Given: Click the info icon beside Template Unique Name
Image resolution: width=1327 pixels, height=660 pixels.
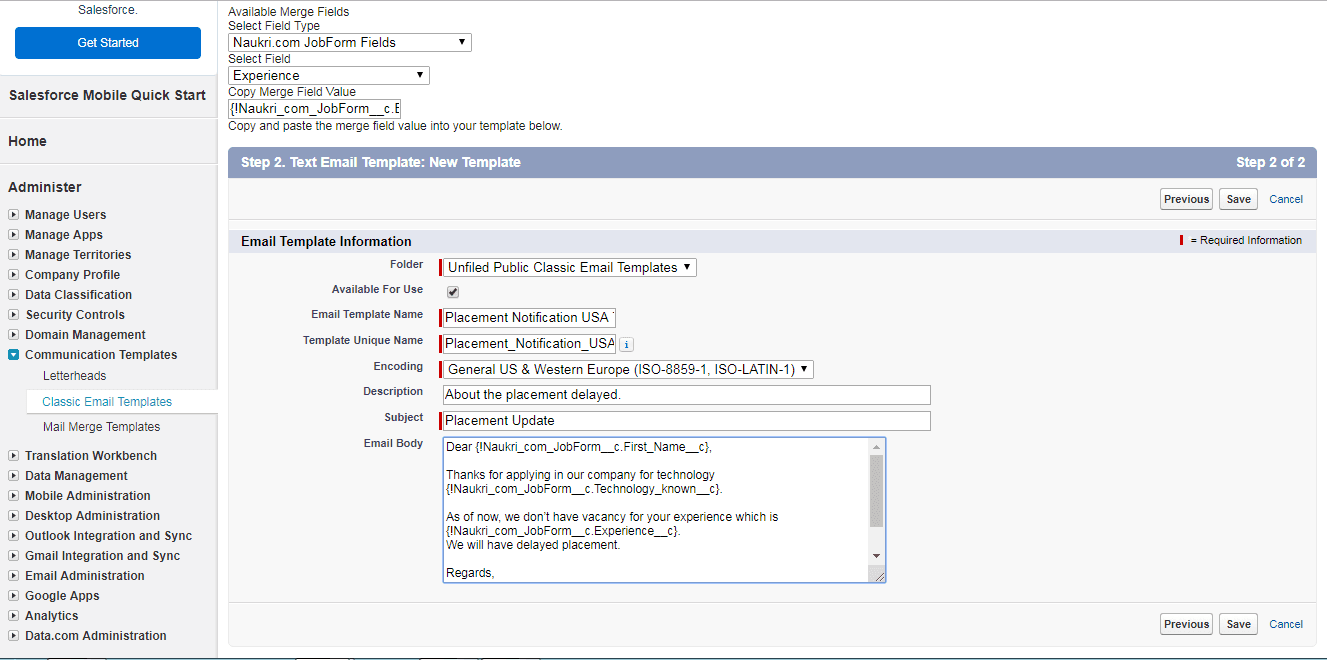Looking at the screenshot, I should point(627,344).
